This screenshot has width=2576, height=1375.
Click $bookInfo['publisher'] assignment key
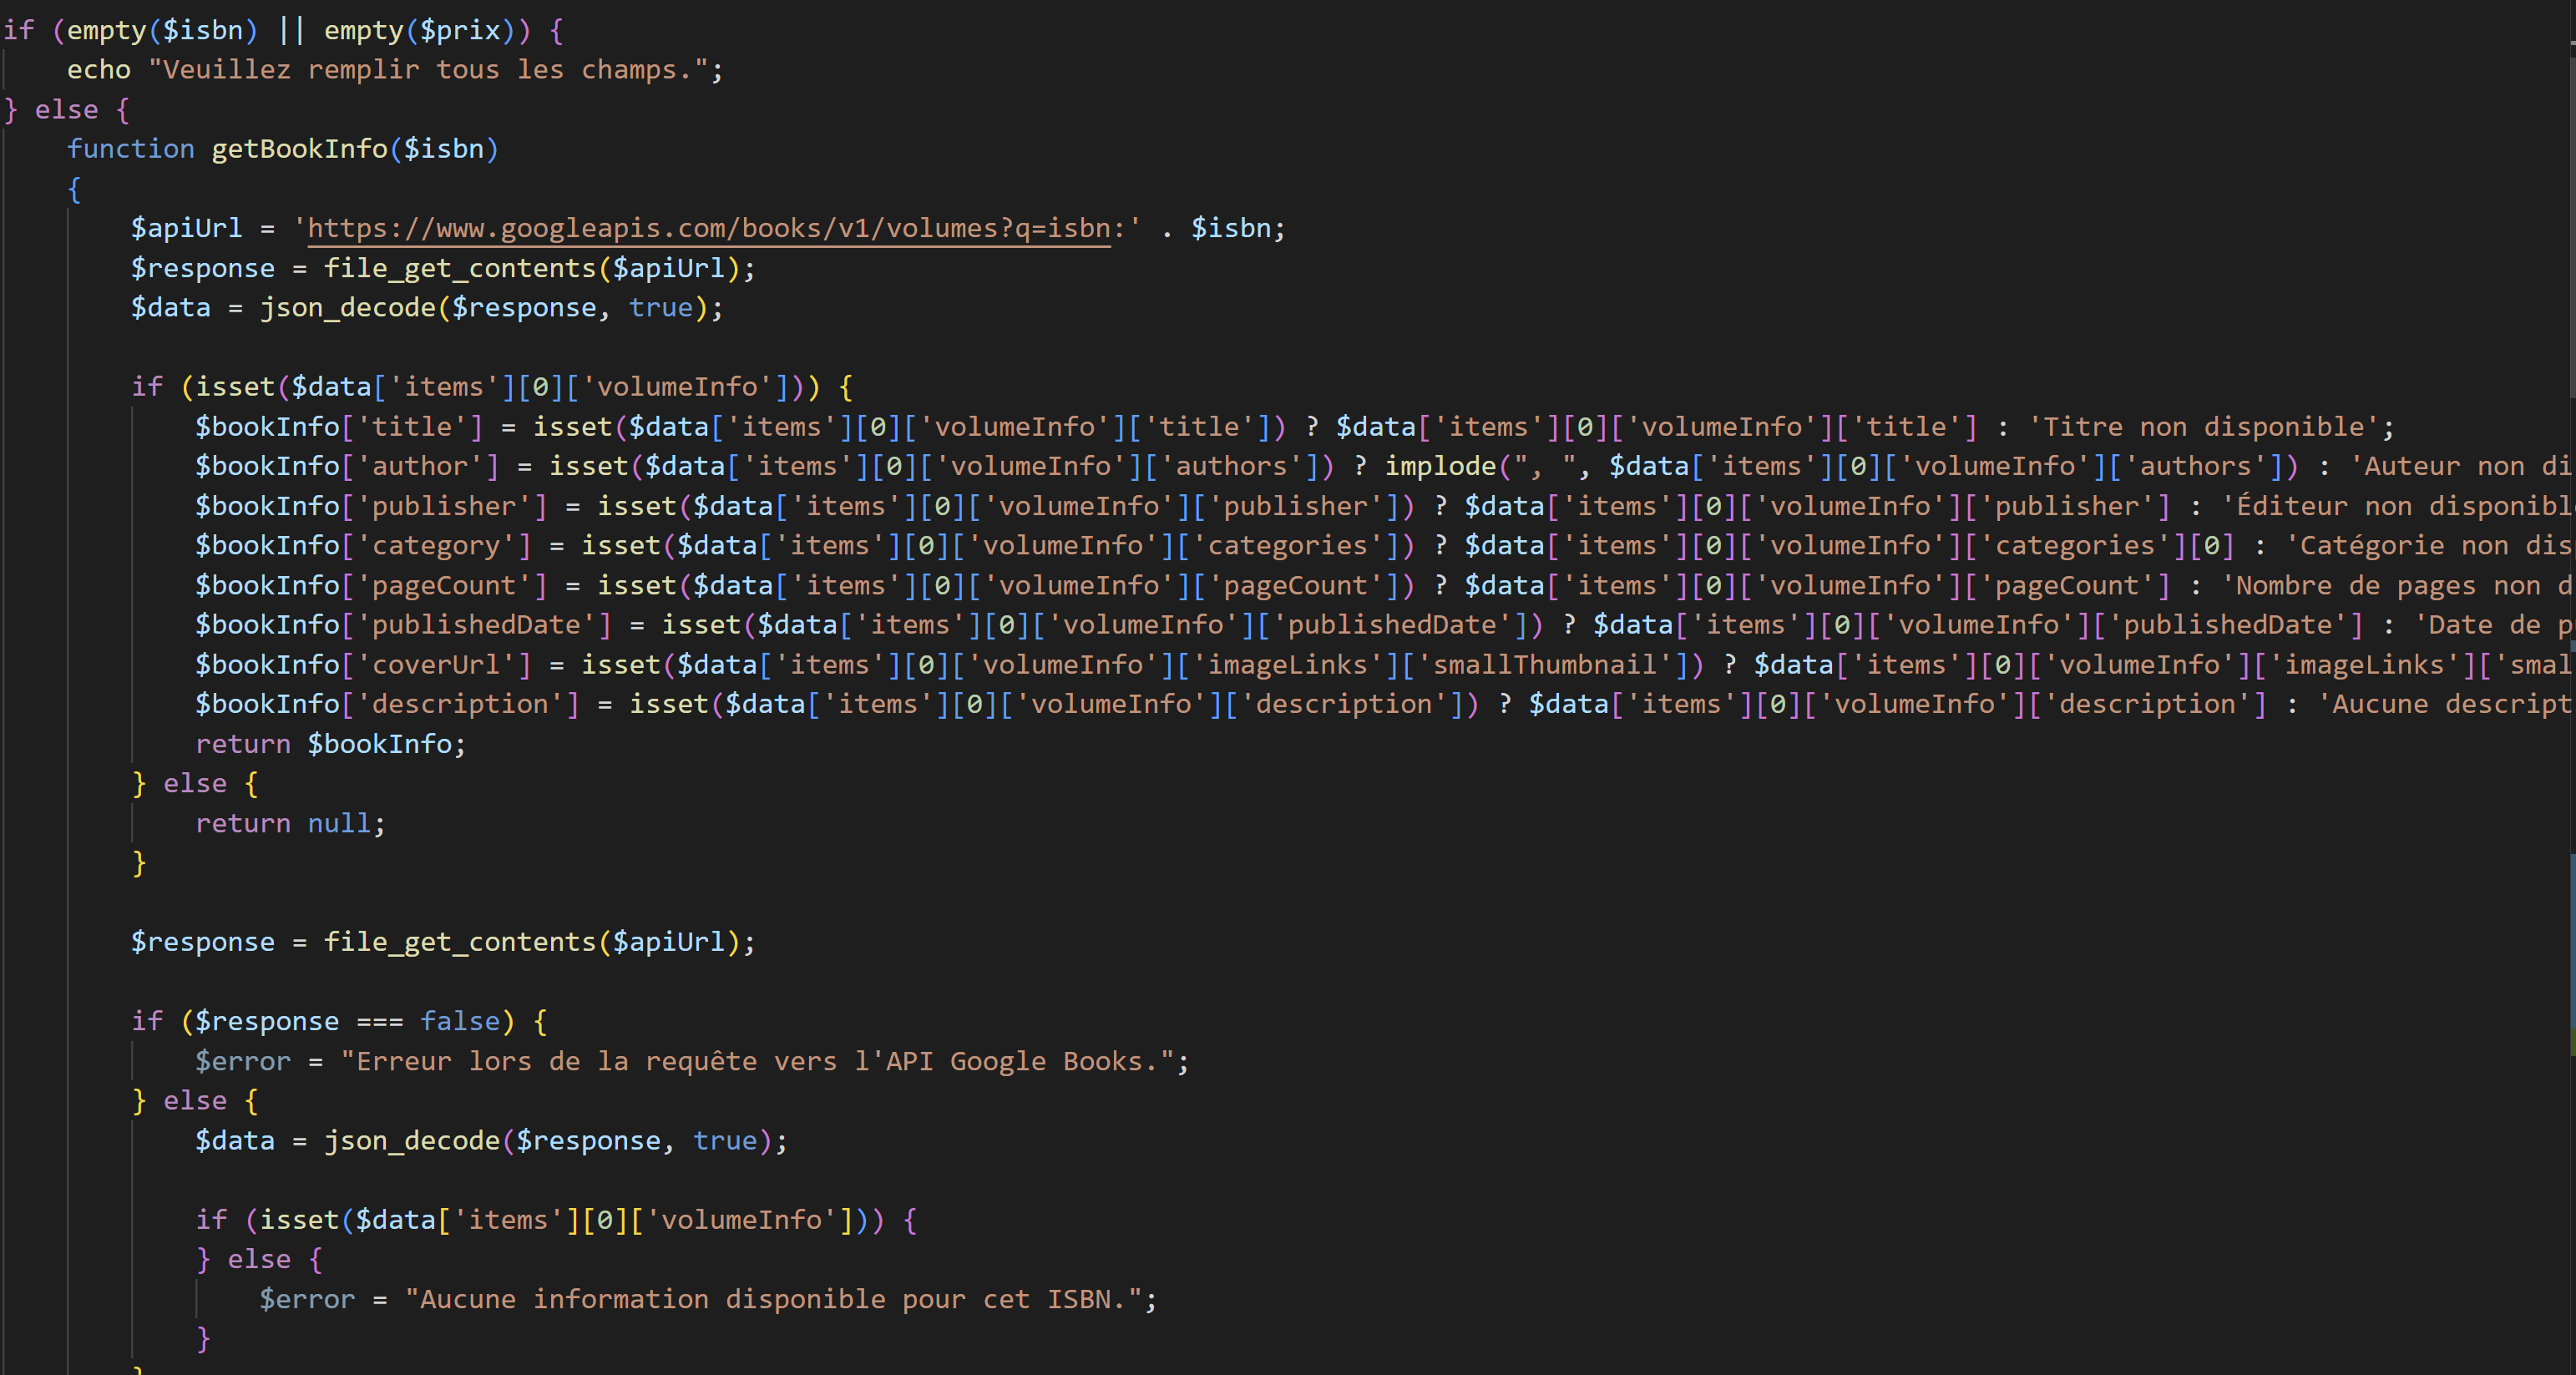[371, 507]
